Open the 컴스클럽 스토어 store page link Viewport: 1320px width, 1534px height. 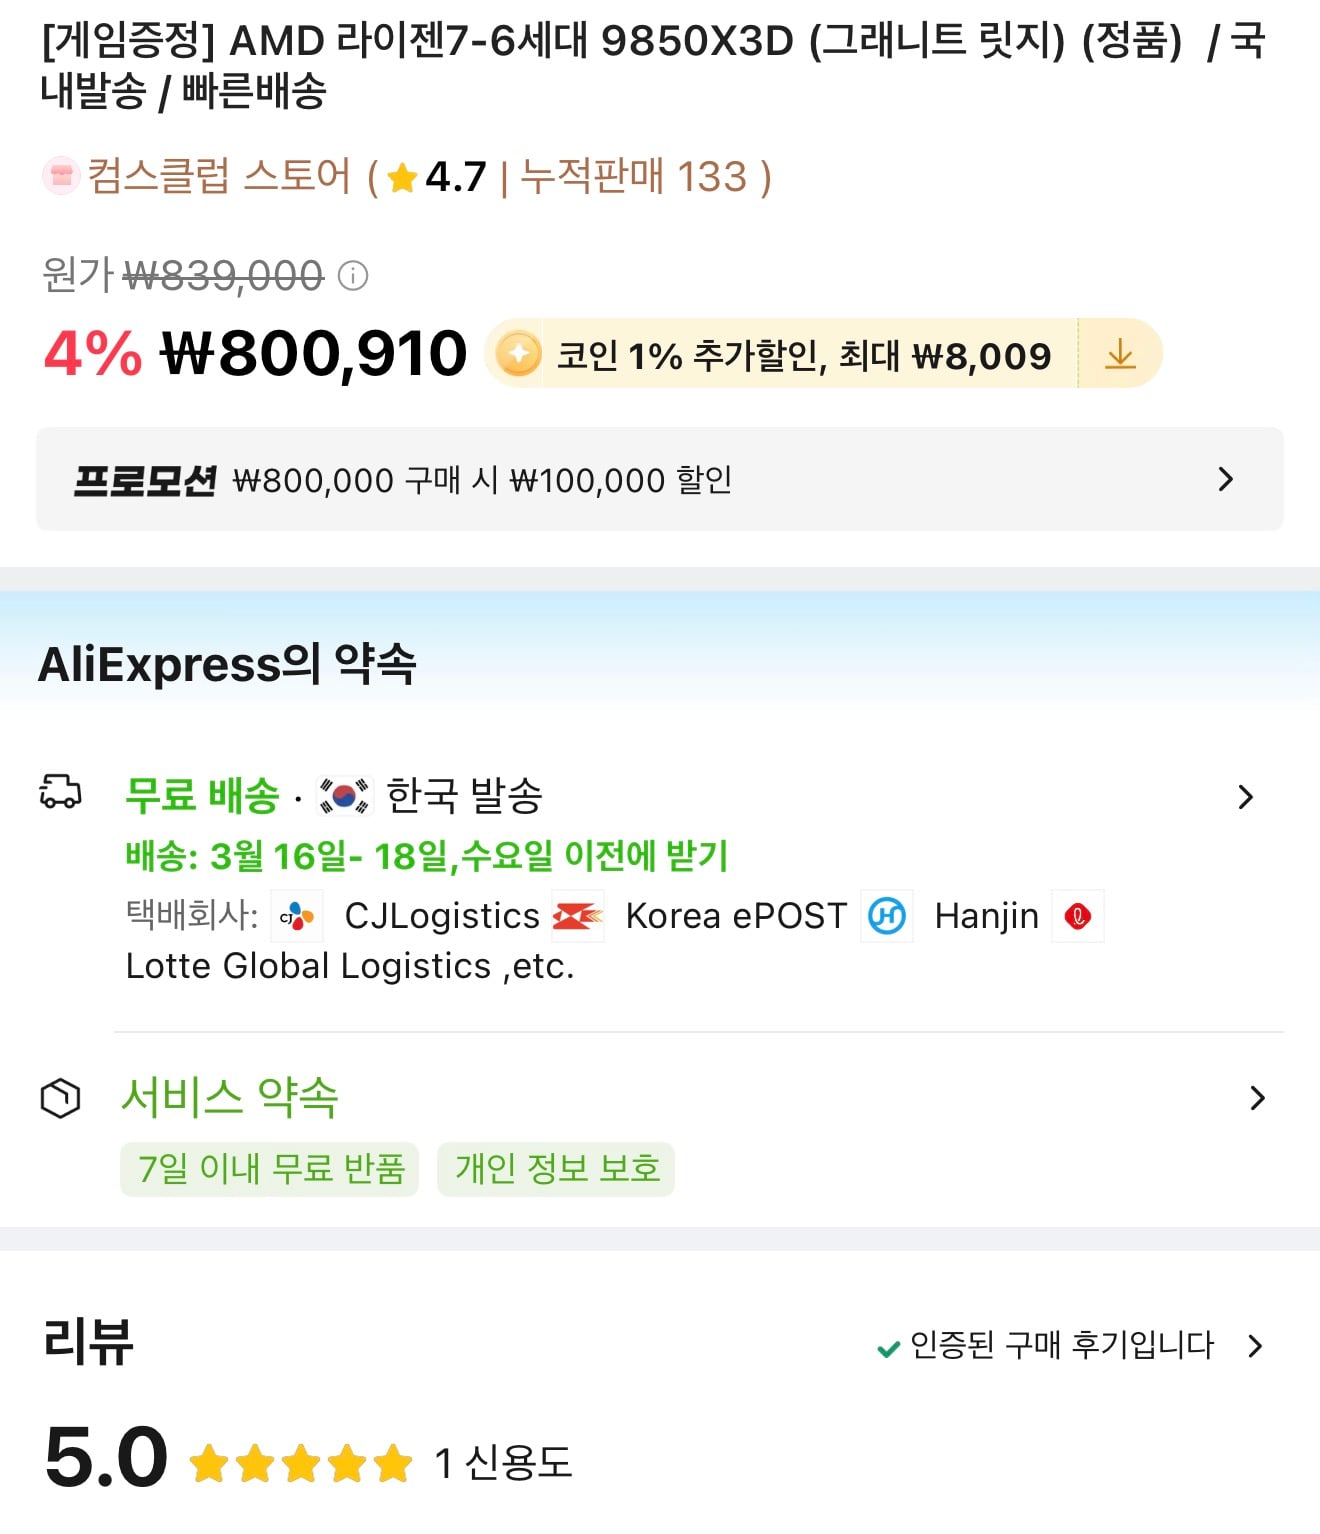tap(220, 177)
